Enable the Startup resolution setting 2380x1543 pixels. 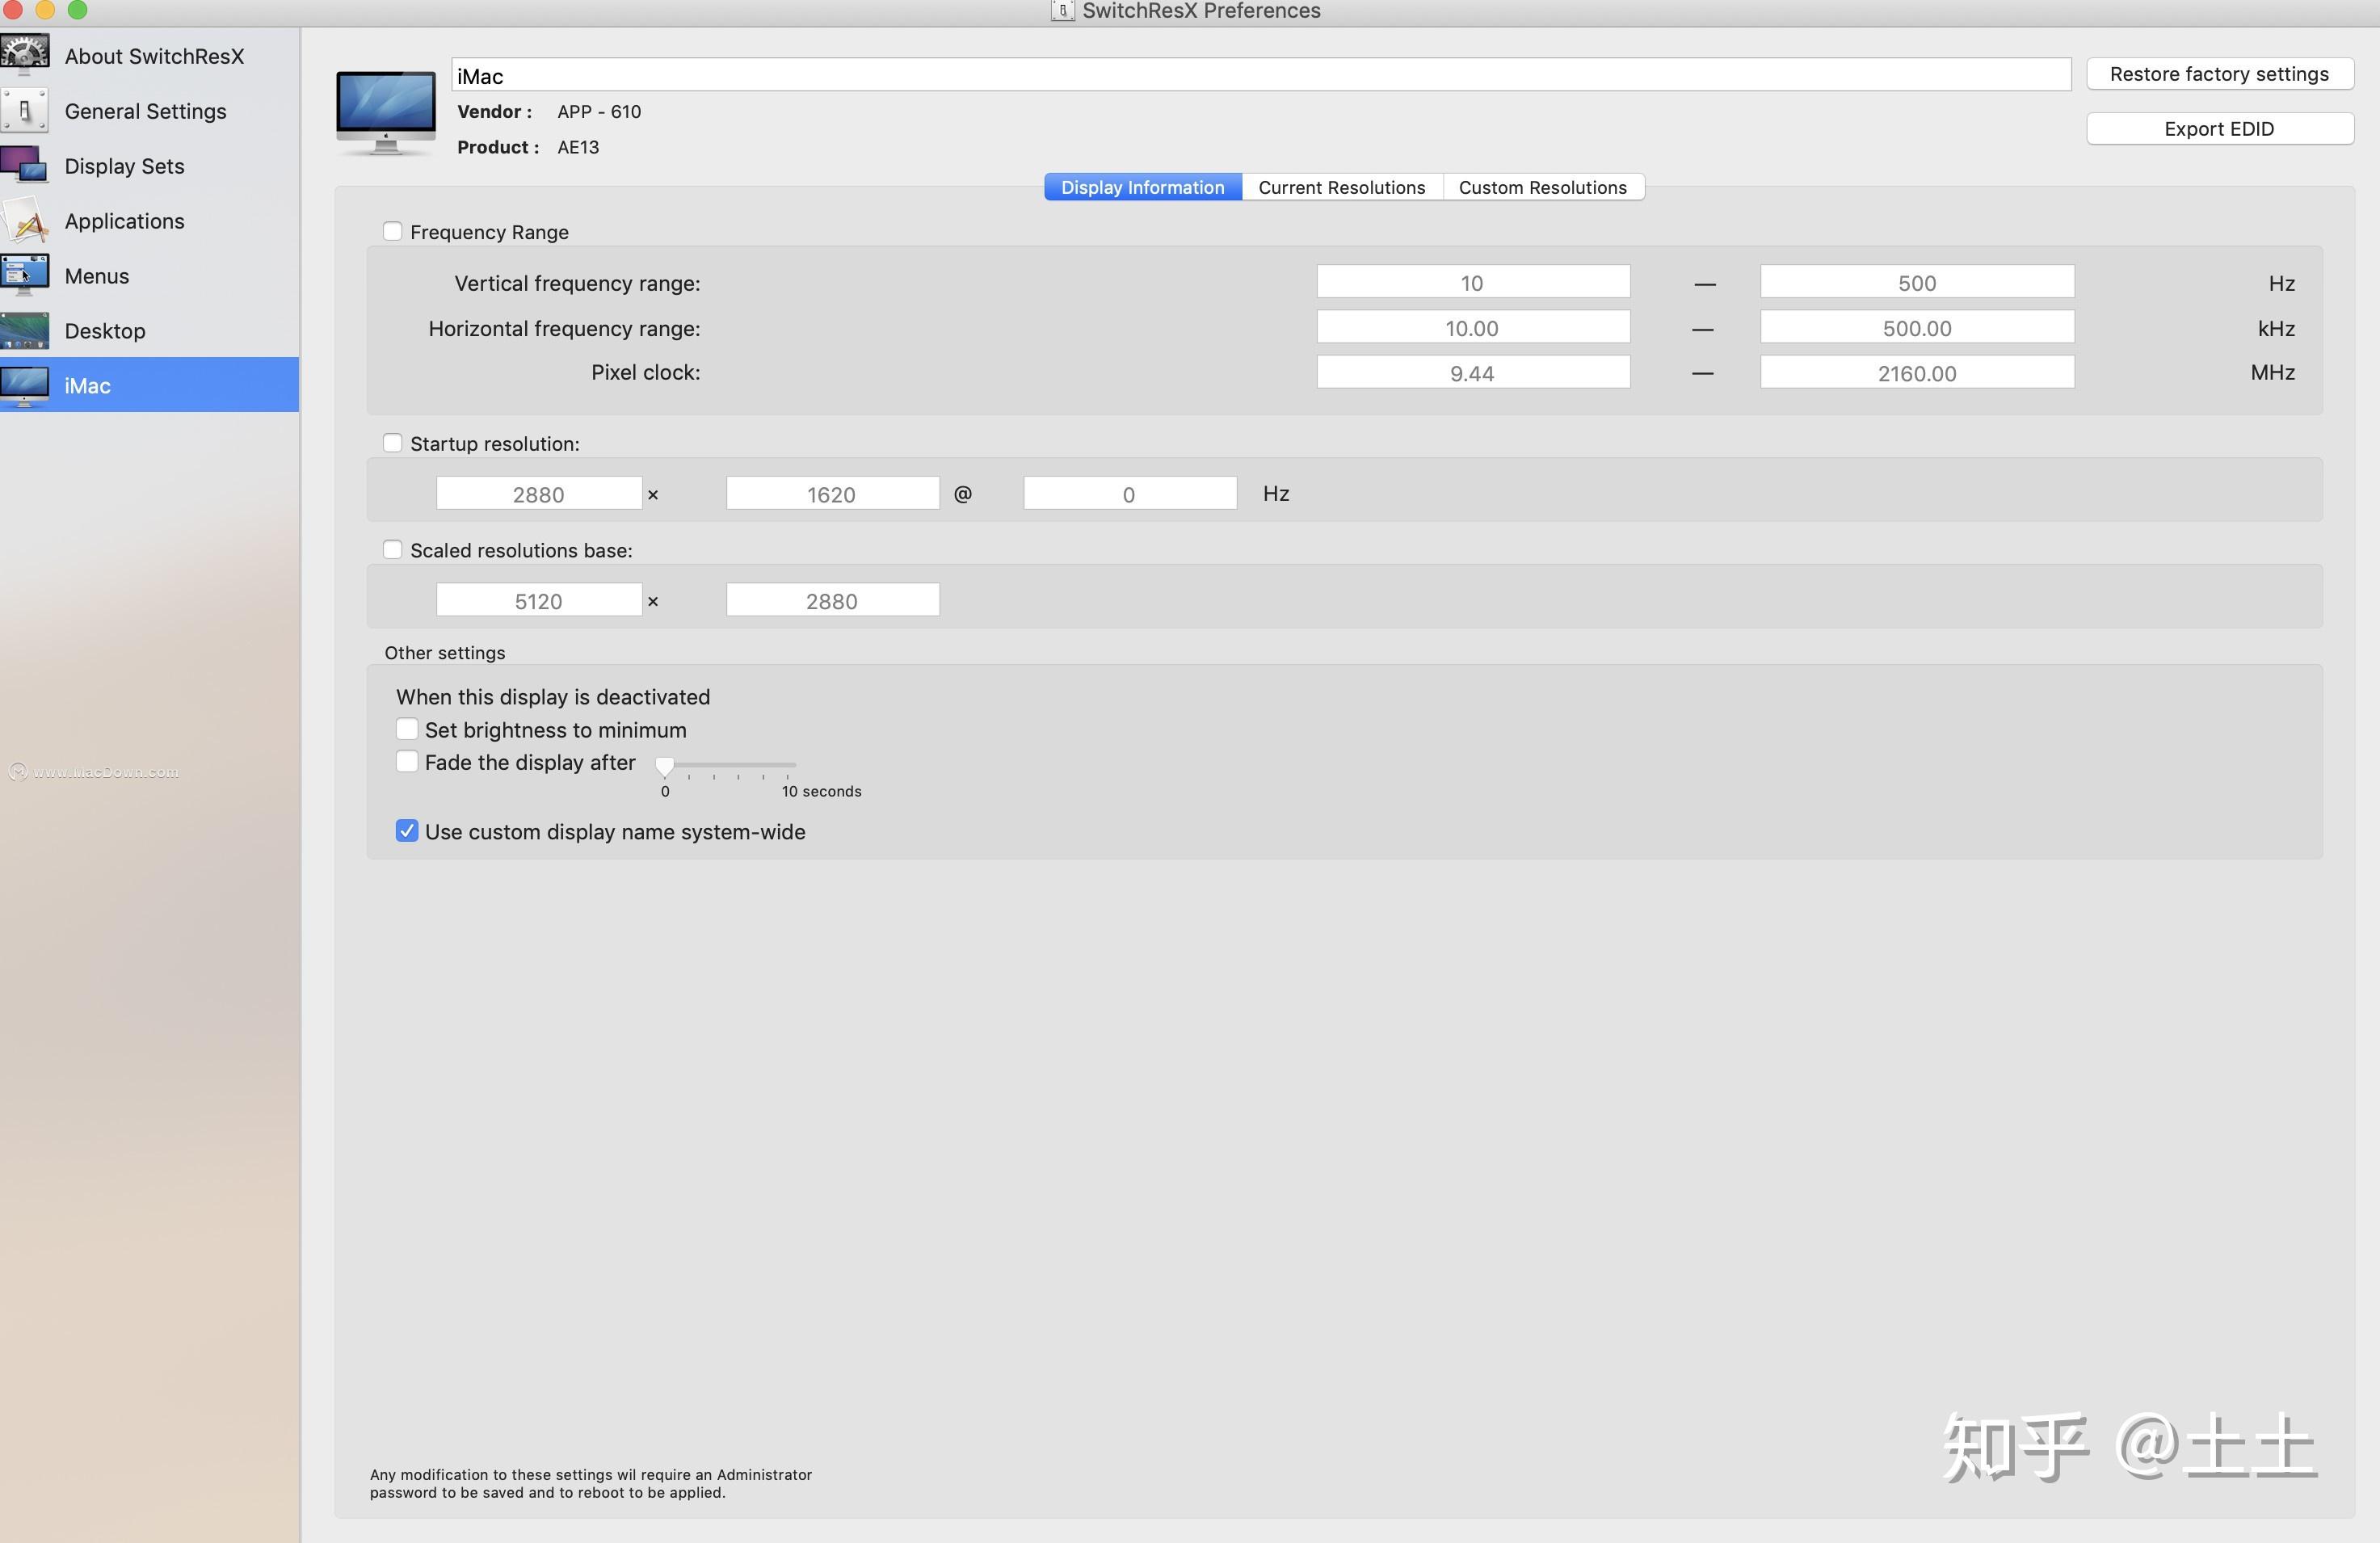[x=392, y=442]
